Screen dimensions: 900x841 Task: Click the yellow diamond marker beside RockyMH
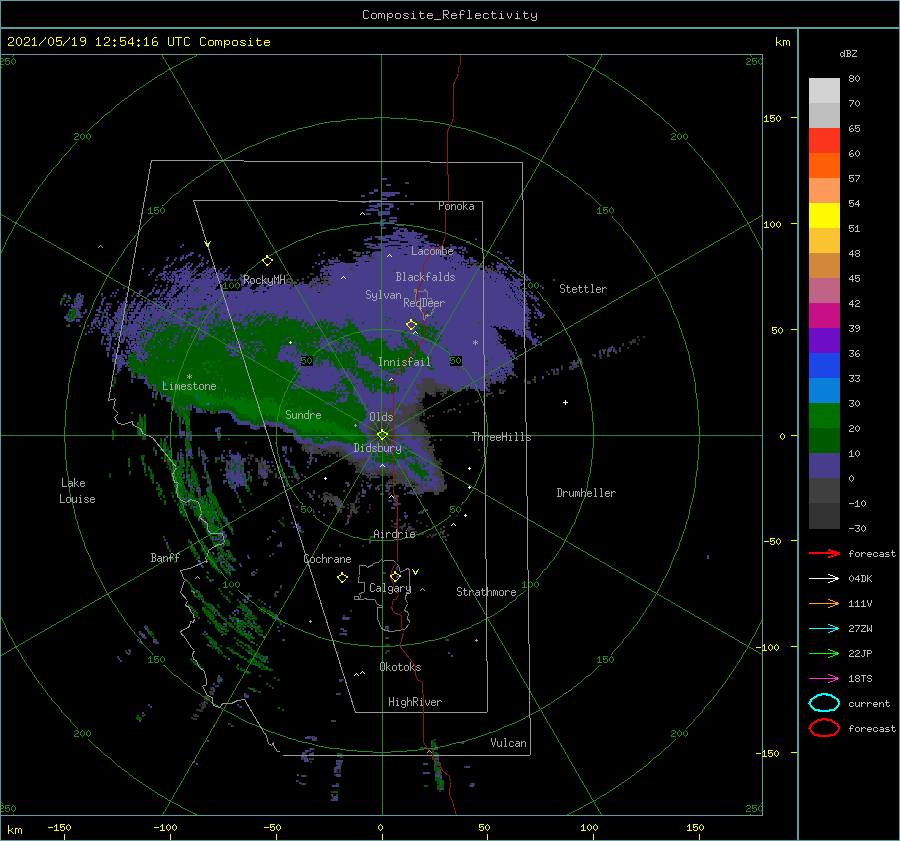click(x=267, y=261)
